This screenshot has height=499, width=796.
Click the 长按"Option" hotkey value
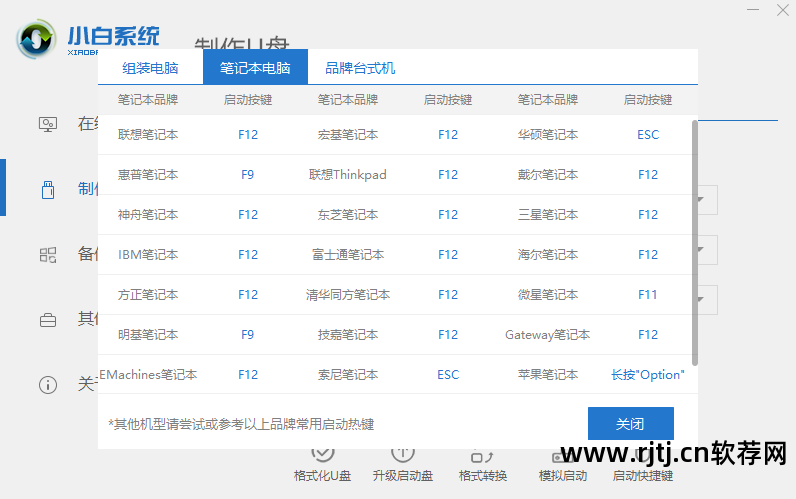click(648, 375)
